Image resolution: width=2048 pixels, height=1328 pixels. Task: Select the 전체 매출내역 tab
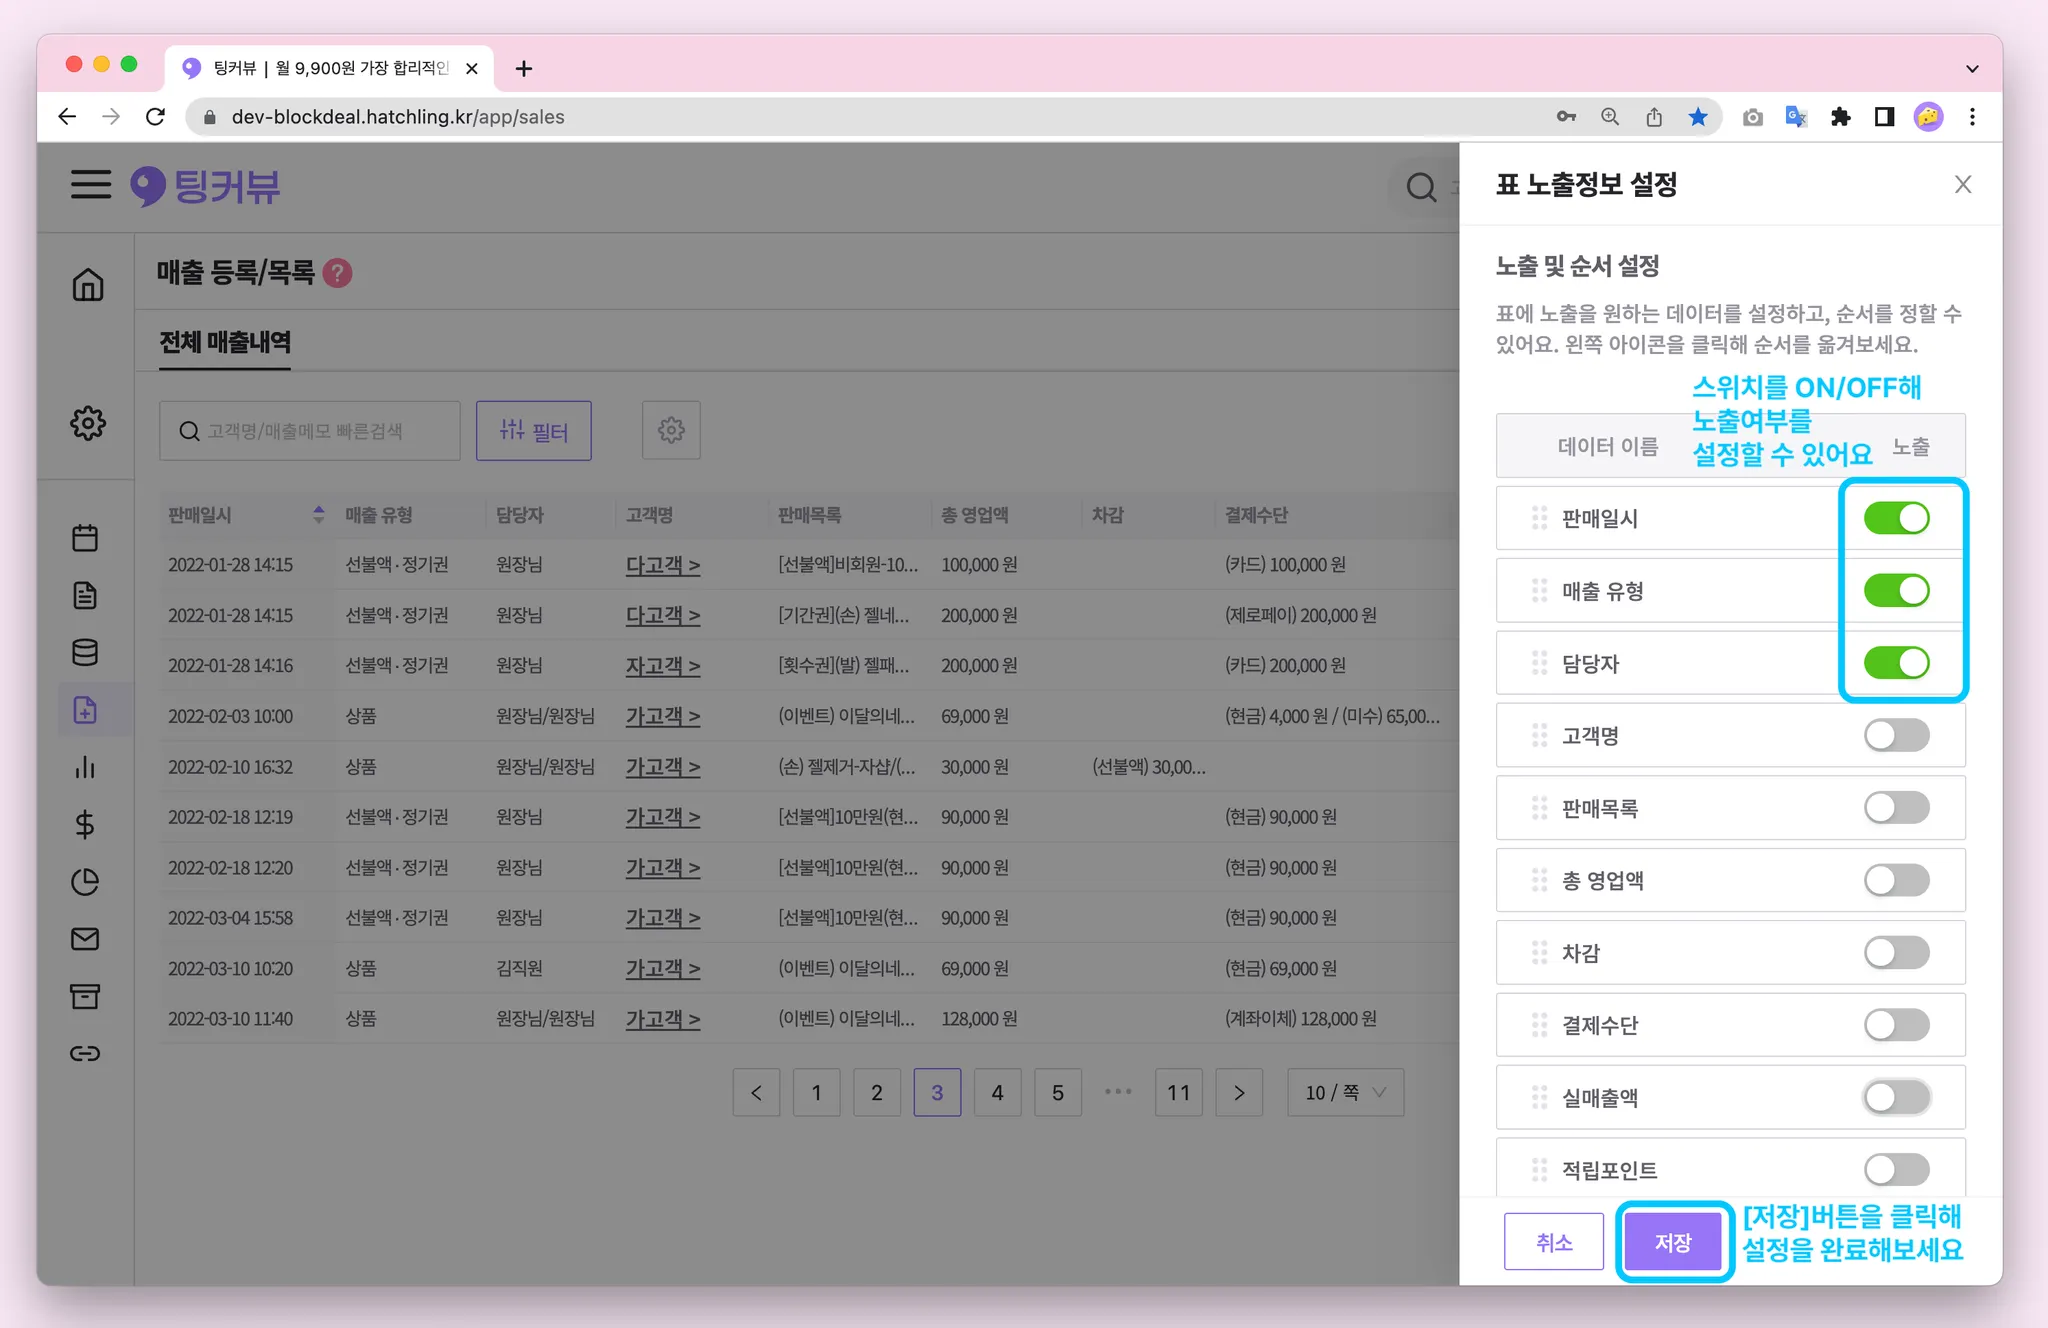[x=225, y=343]
